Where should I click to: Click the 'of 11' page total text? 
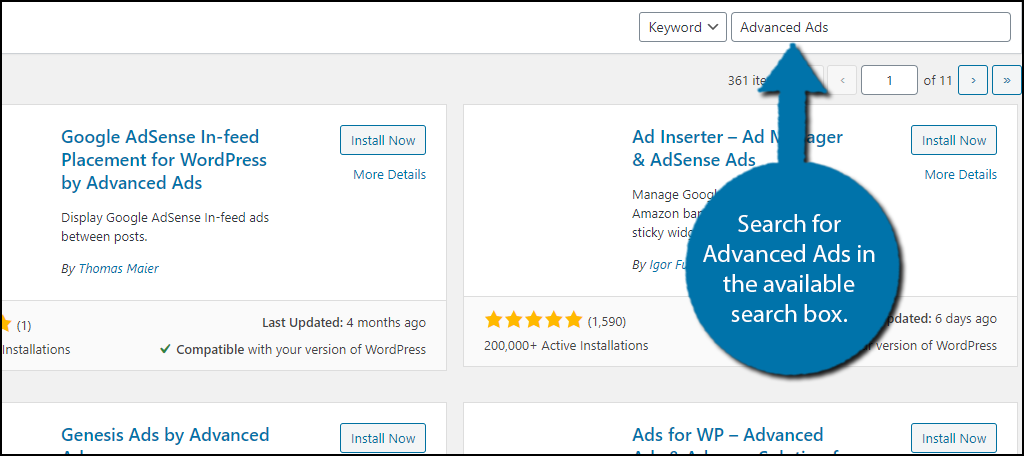click(938, 81)
